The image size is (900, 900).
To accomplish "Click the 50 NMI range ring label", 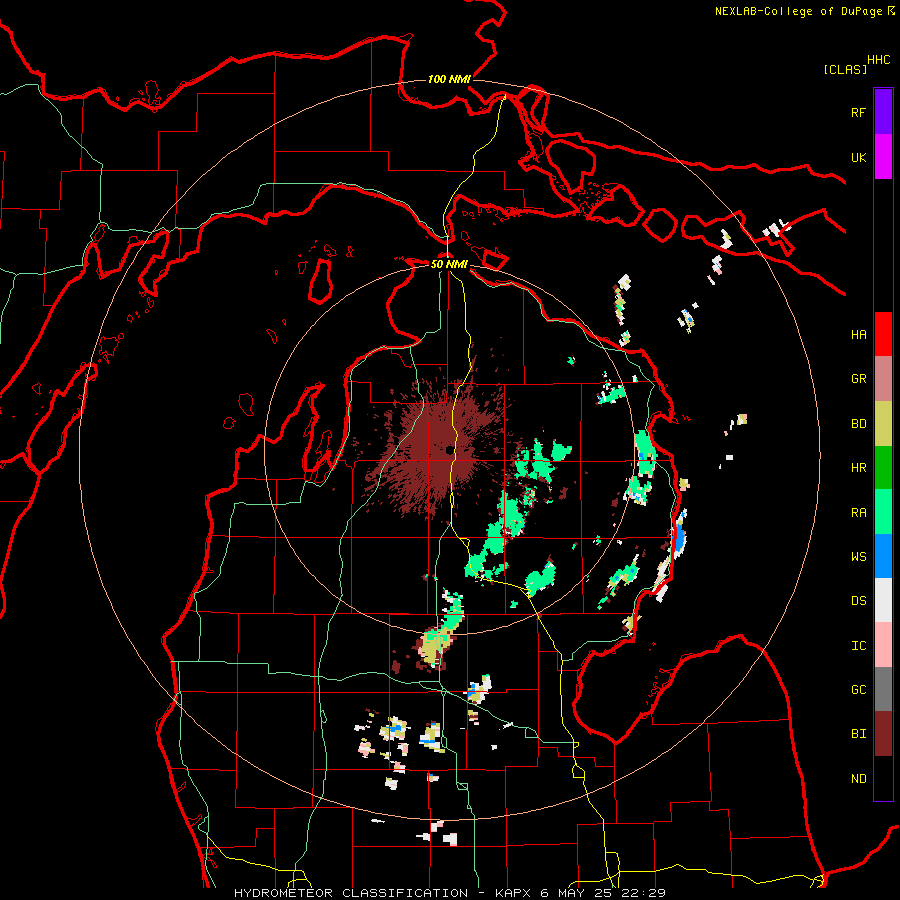I will tap(449, 264).
